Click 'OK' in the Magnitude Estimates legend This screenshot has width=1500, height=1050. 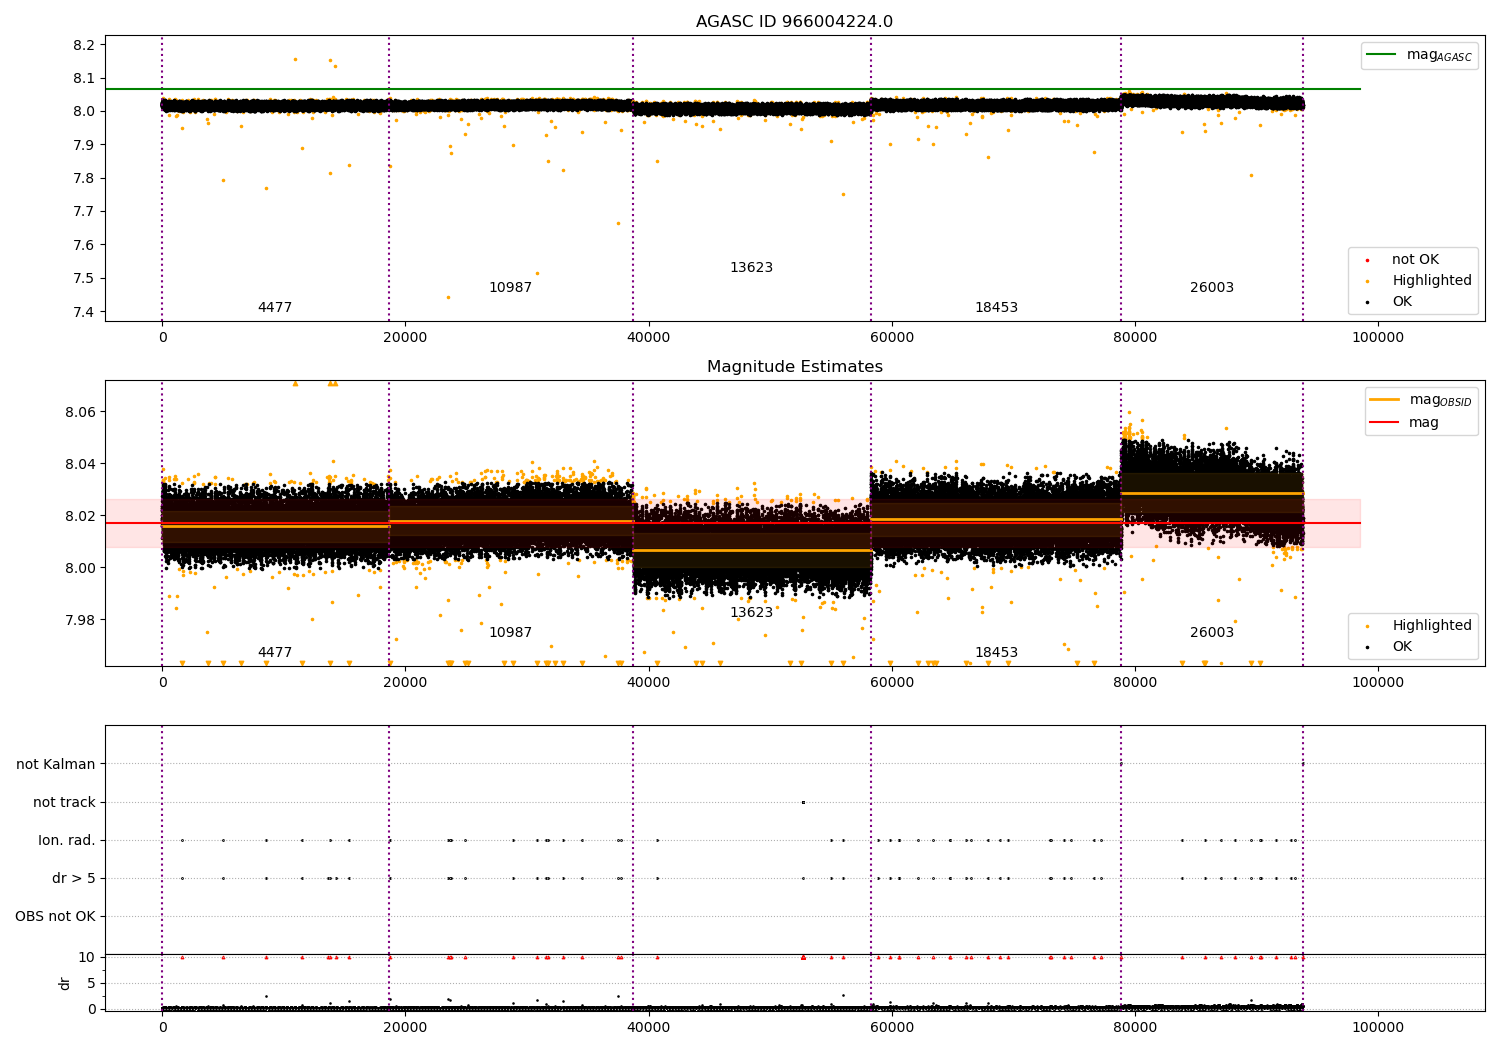point(1402,647)
